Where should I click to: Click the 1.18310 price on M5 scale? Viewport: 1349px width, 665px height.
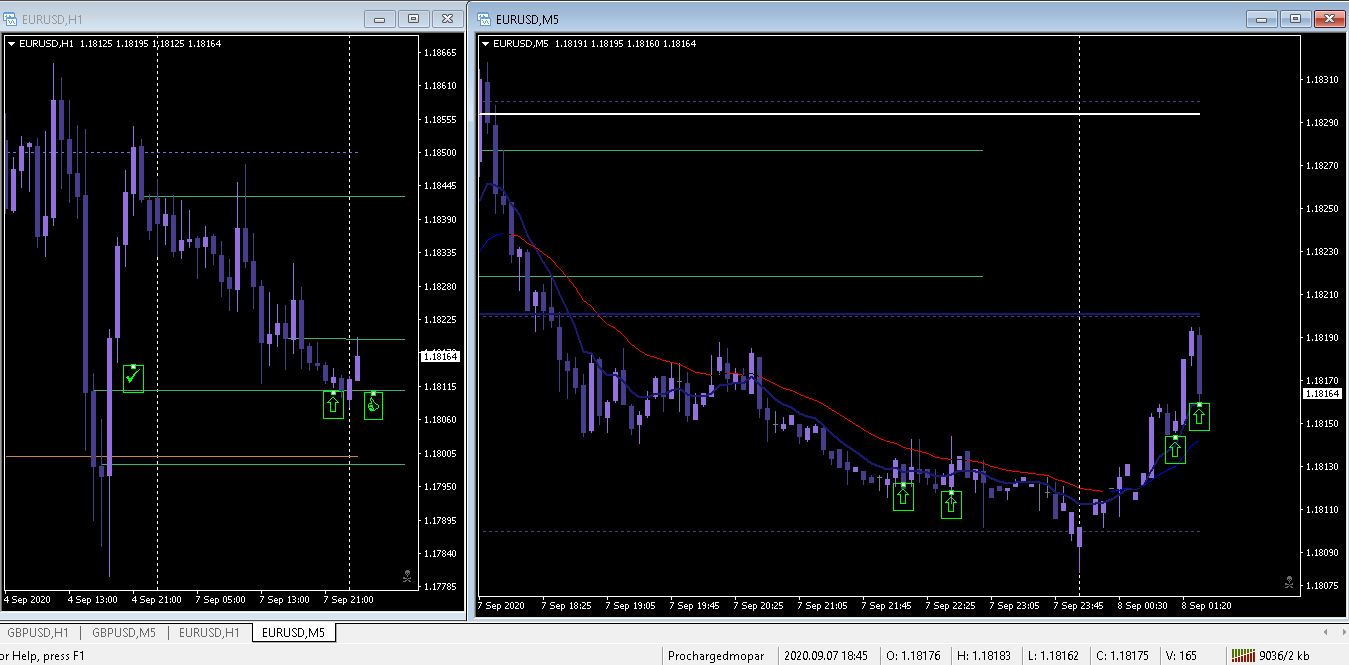coord(1322,79)
